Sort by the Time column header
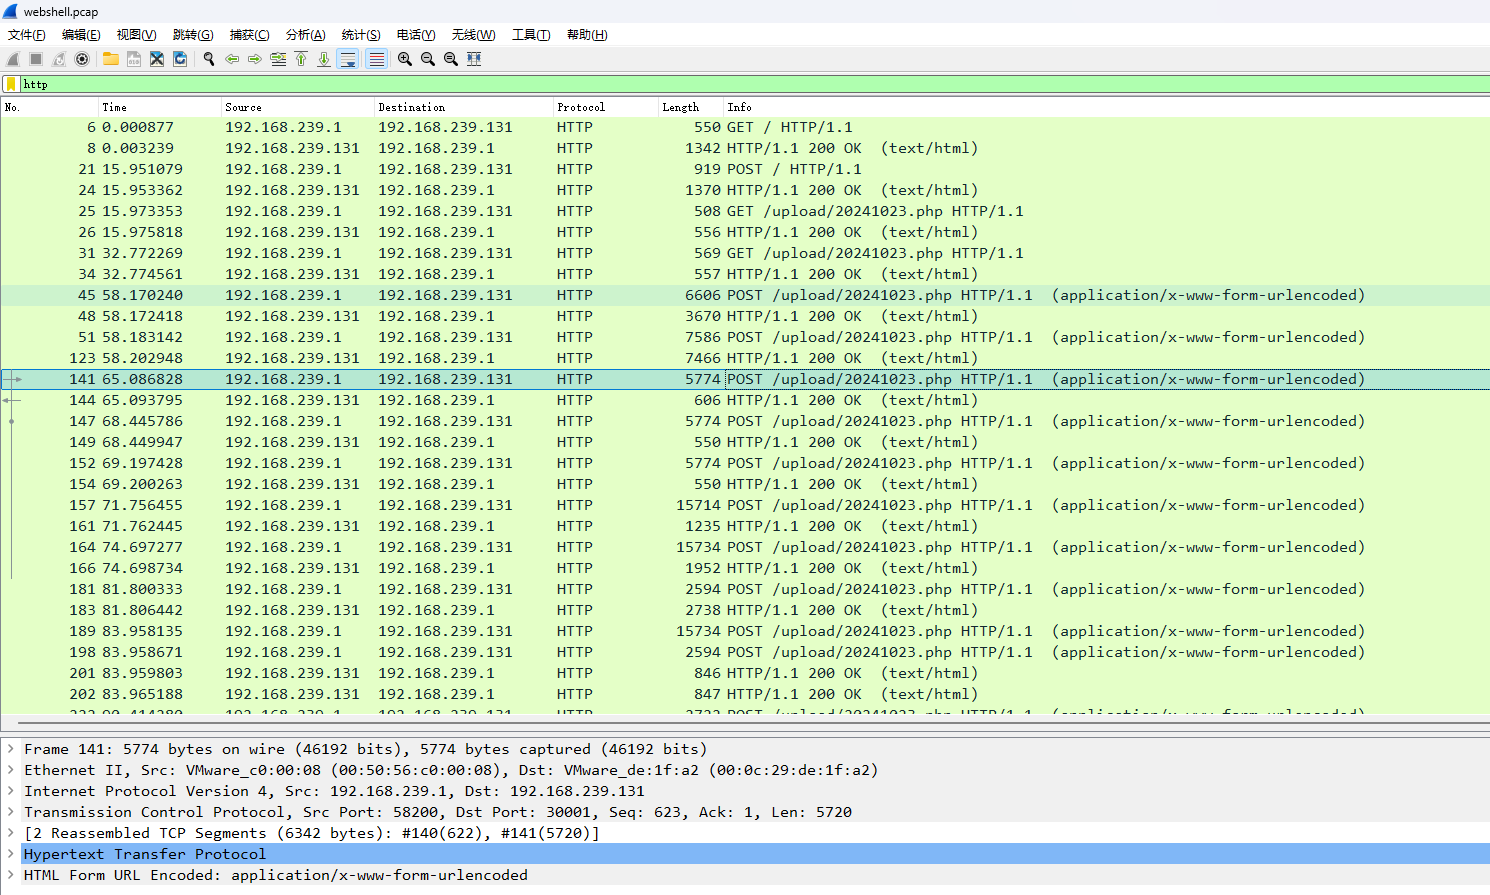This screenshot has height=895, width=1490. pyautogui.click(x=159, y=107)
